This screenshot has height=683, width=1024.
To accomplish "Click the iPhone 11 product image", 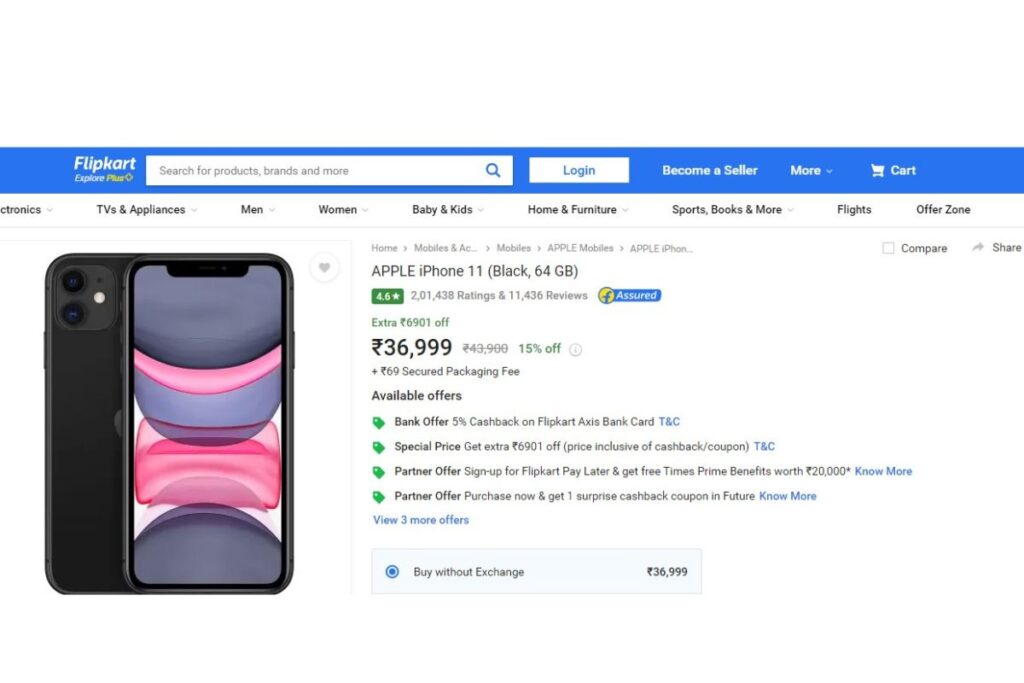I will tap(169, 423).
